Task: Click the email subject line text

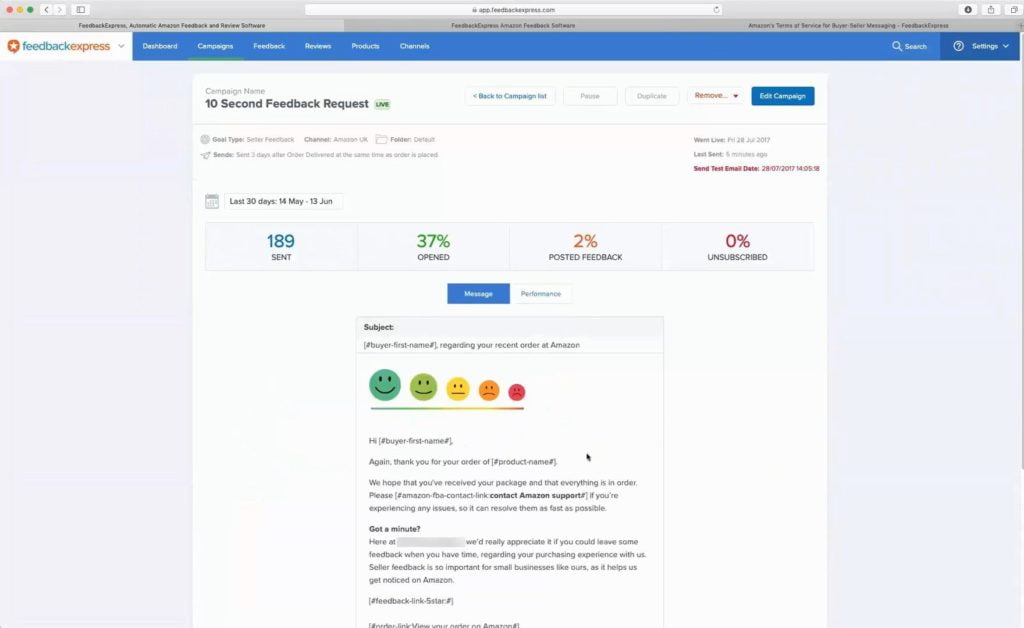Action: [x=472, y=345]
